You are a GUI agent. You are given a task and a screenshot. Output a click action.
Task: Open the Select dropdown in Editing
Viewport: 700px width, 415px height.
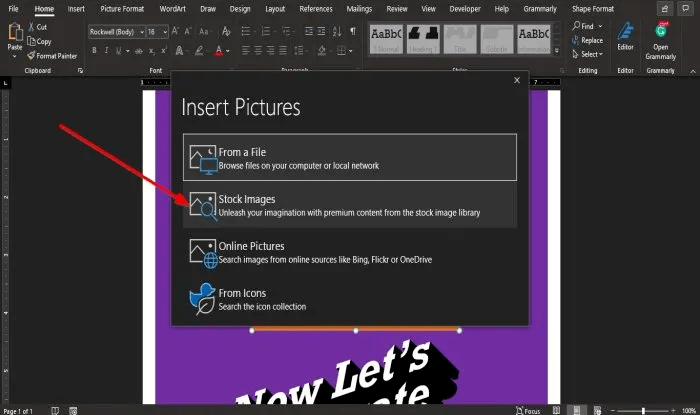588,54
